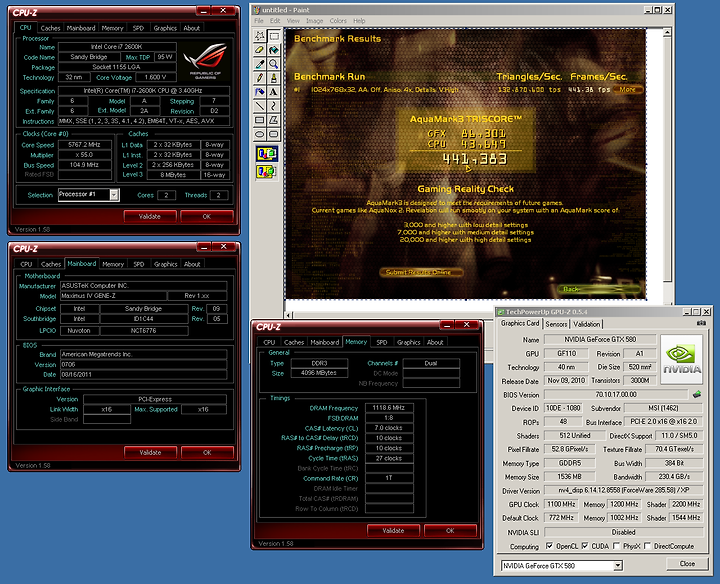Image resolution: width=720 pixels, height=584 pixels.
Task: Choose the Eraser tool in Paint
Action: pyautogui.click(x=260, y=50)
